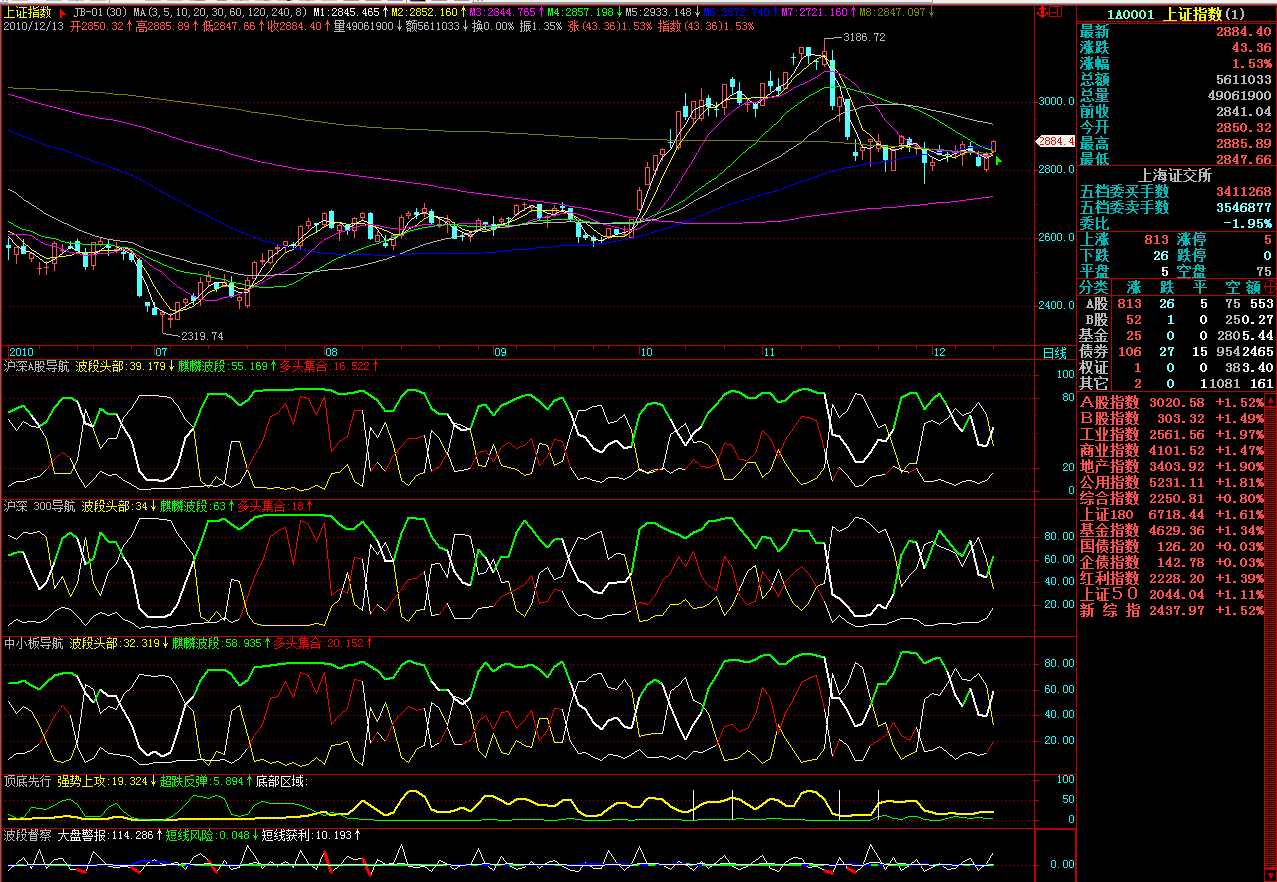This screenshot has width=1277, height=882.
Task: Click the 分类 column header
Action: tap(1094, 286)
